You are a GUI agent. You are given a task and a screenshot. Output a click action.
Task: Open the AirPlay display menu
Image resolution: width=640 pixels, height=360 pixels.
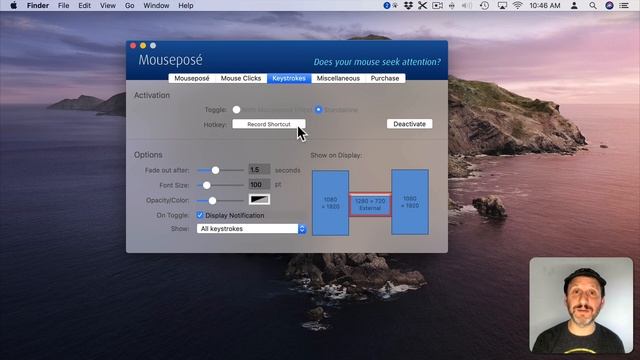click(502, 5)
